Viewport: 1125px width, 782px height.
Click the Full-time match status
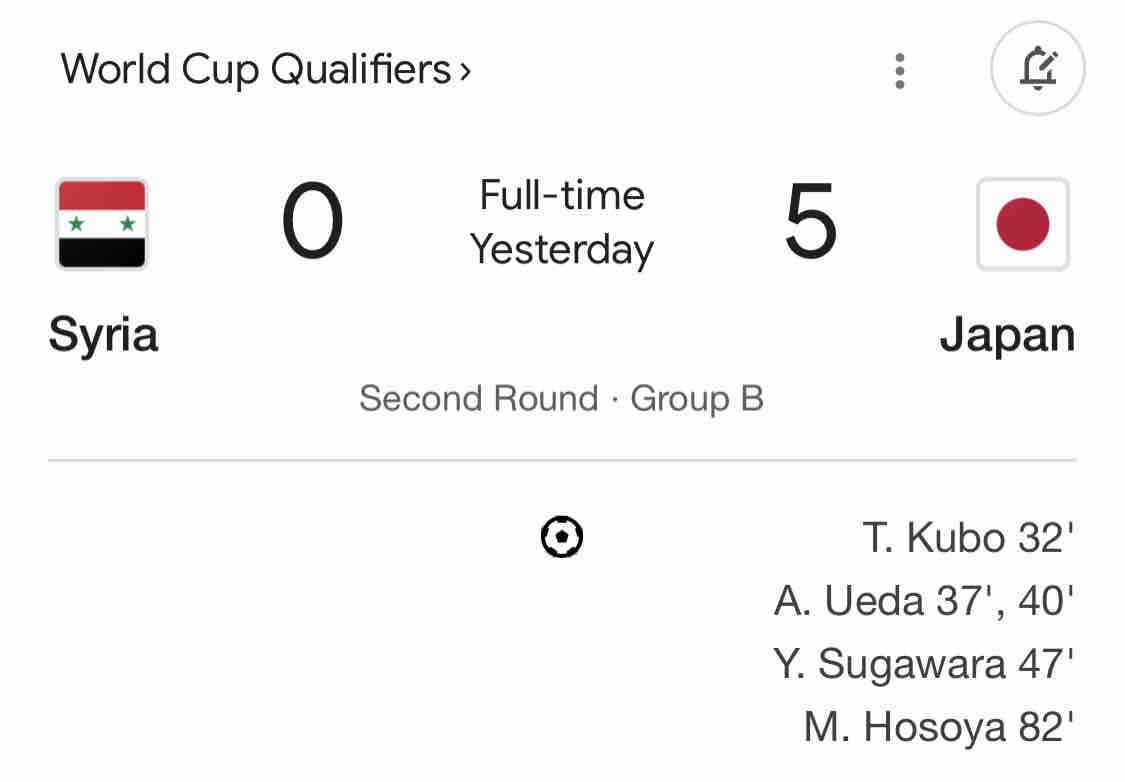coord(562,195)
